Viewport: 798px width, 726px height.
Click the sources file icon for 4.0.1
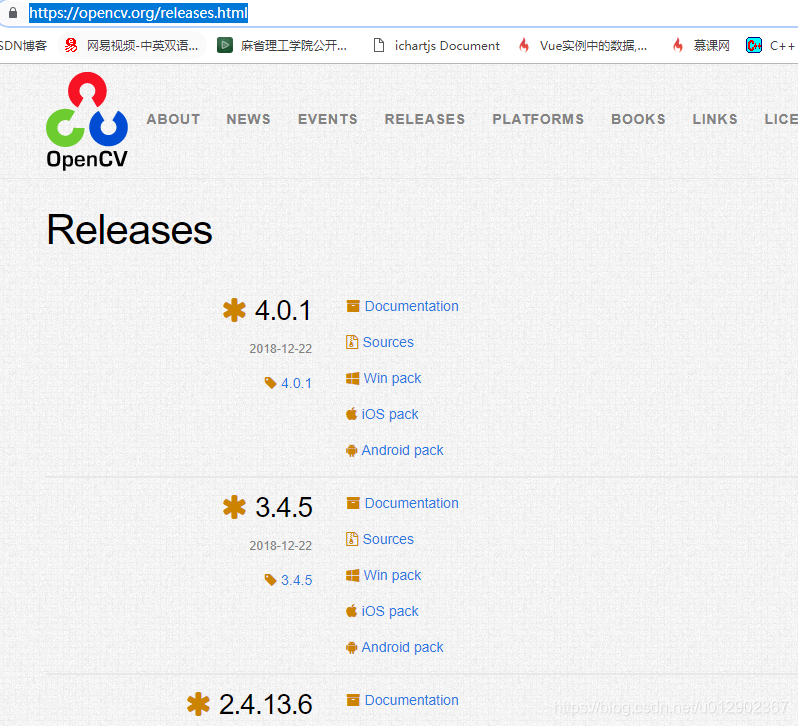352,342
